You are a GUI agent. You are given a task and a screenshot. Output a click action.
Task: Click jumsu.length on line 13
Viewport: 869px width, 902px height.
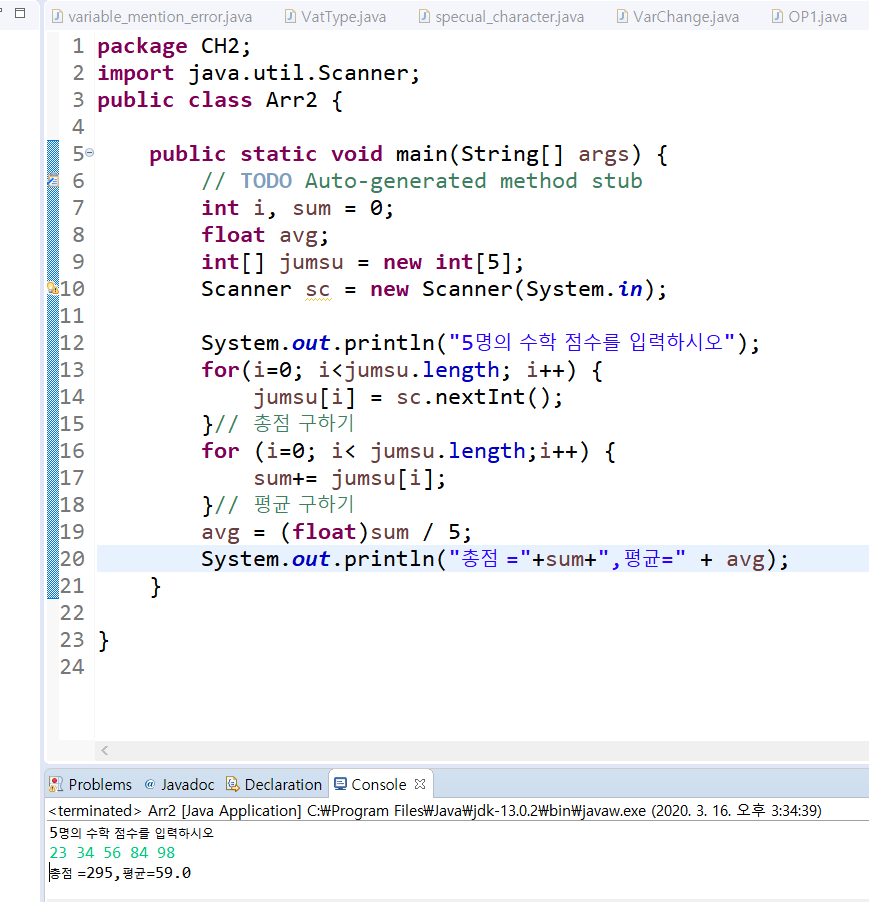coord(422,370)
